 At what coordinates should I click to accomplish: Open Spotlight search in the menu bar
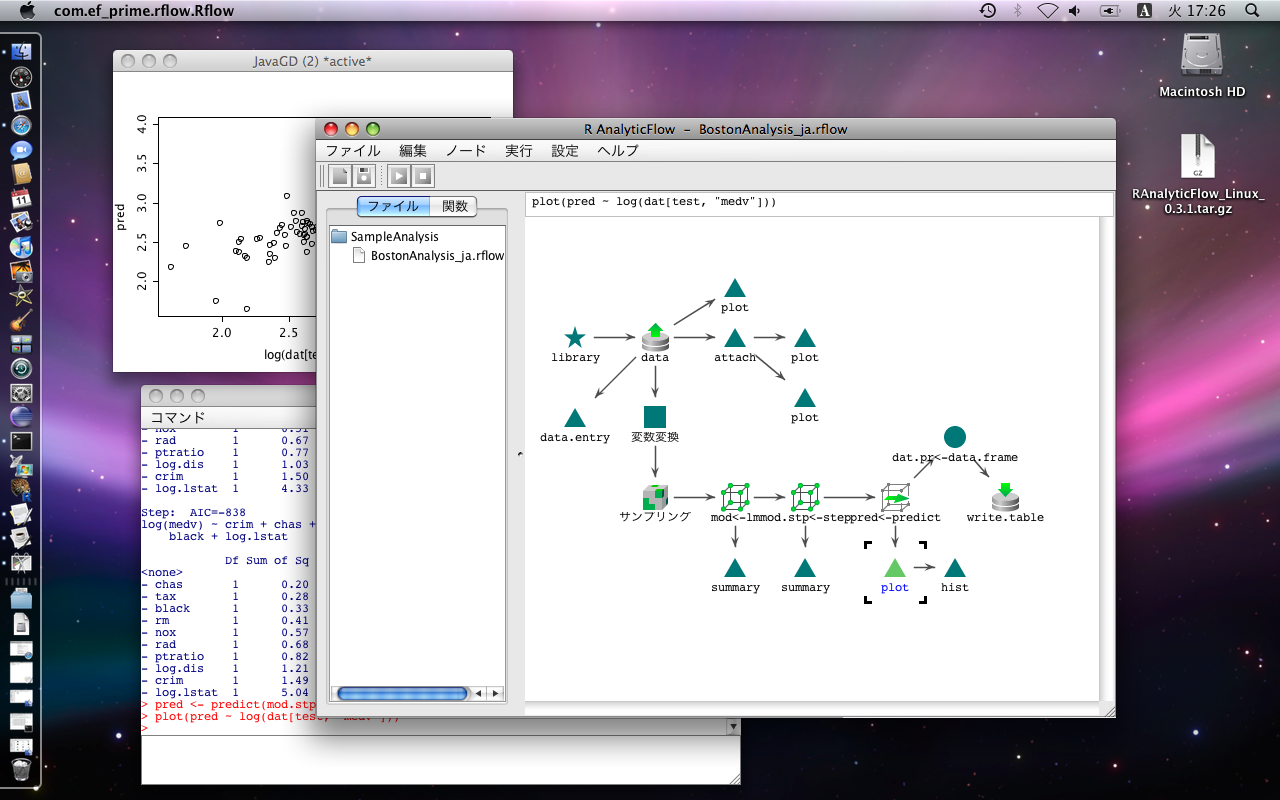coord(1253,10)
